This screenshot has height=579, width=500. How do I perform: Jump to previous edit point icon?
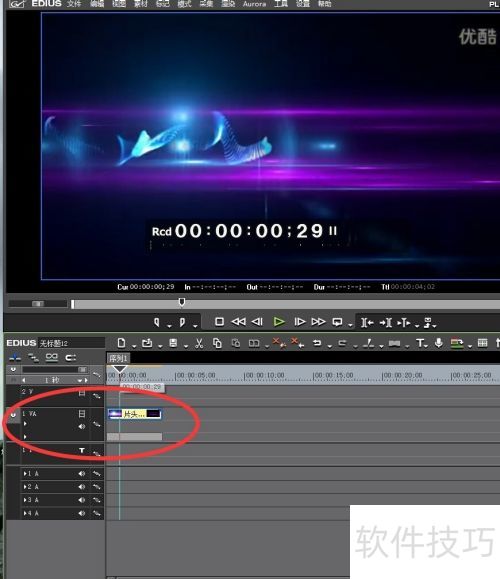[x=367, y=322]
